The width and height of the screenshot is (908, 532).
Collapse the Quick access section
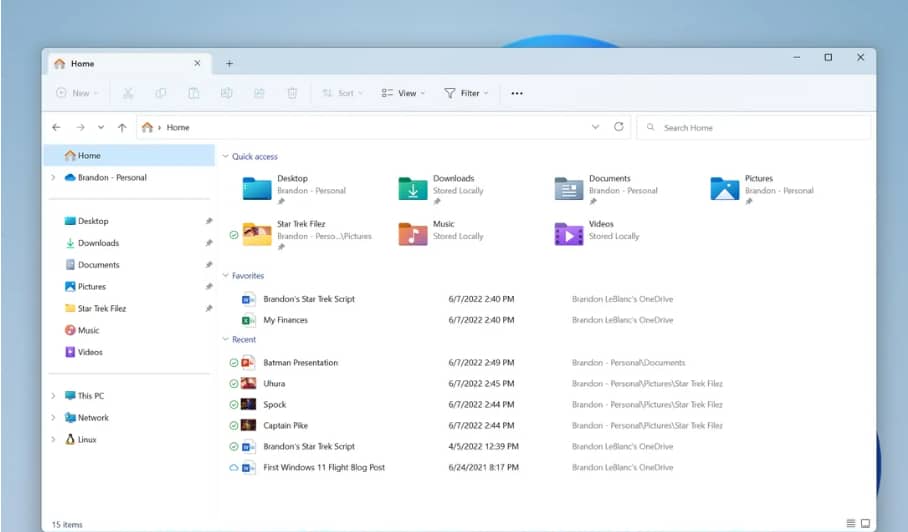[226, 156]
